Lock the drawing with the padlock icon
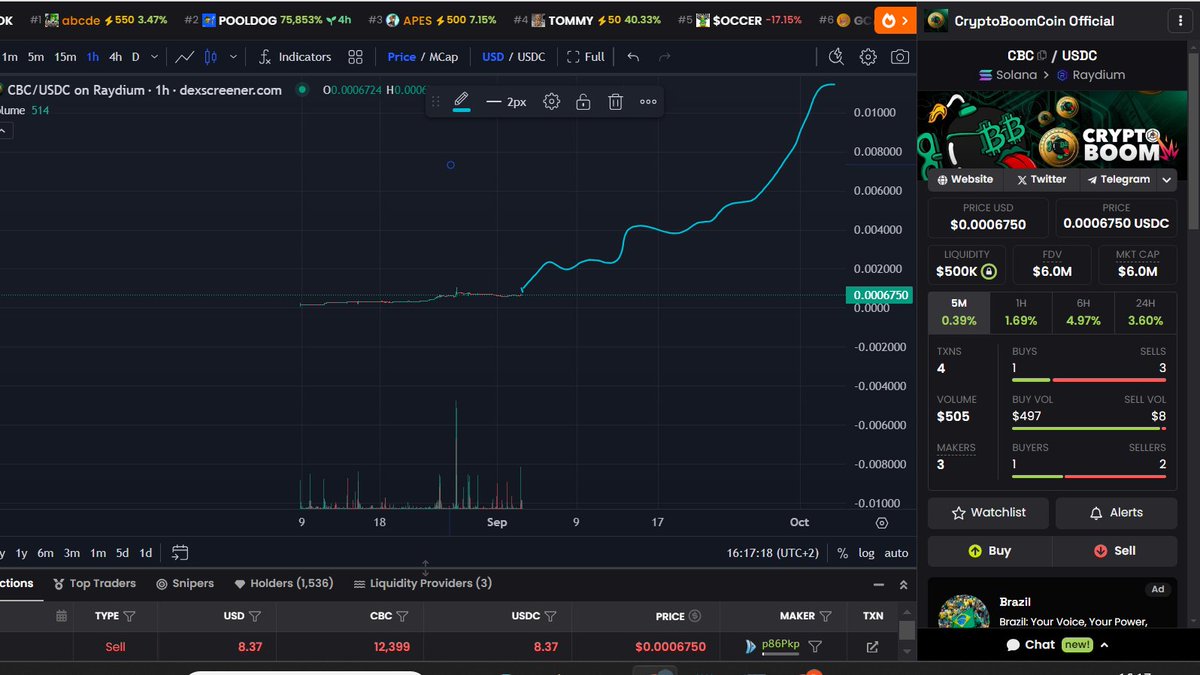Screen dimensions: 1200x675 pos(583,101)
